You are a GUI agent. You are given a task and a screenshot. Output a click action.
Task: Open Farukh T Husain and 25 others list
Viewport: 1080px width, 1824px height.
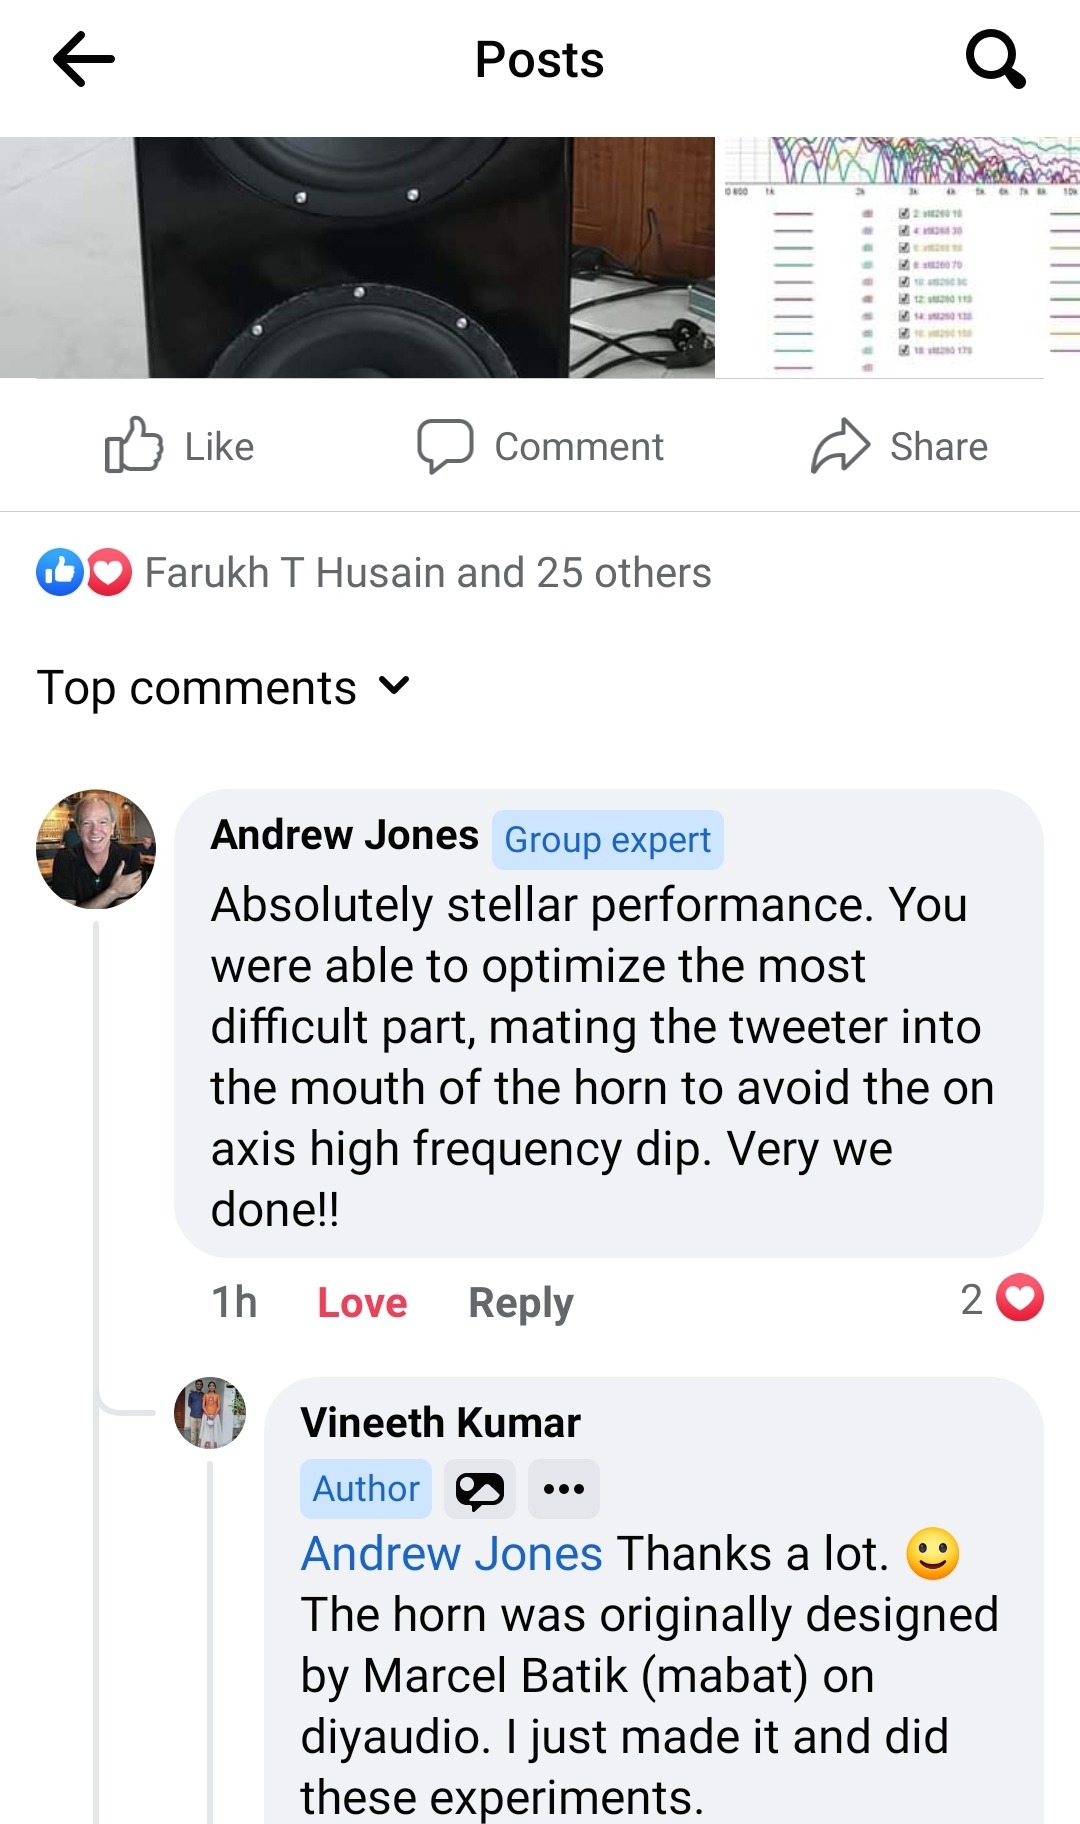(428, 573)
